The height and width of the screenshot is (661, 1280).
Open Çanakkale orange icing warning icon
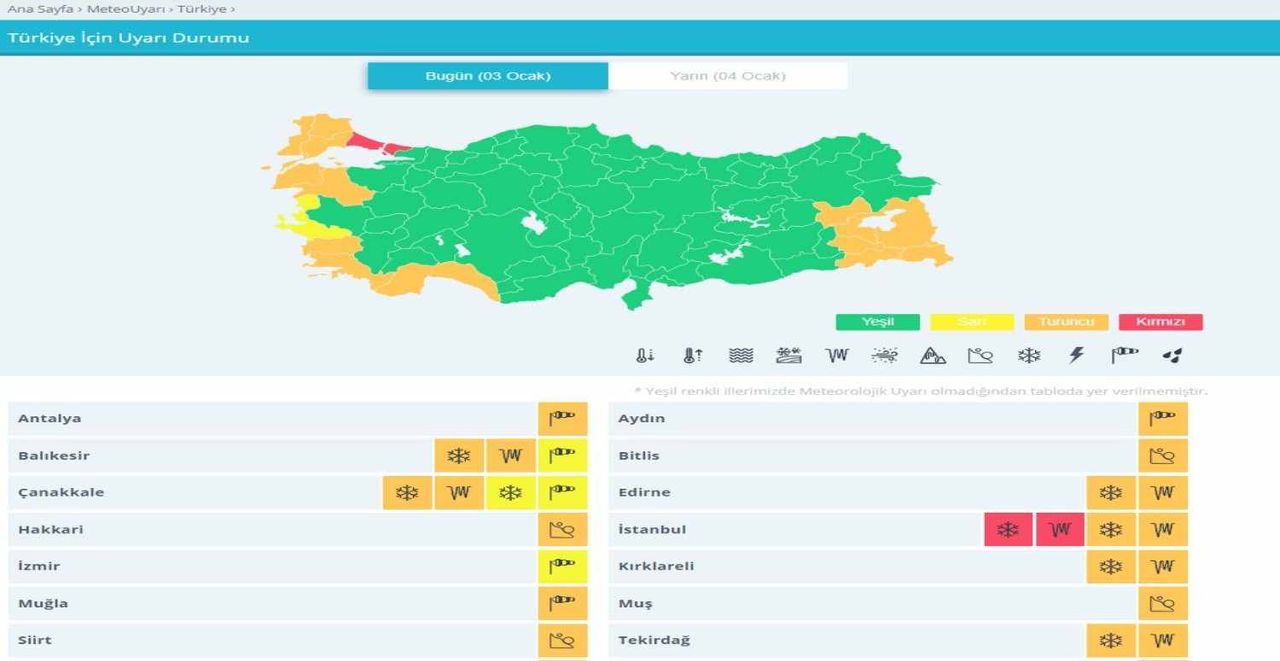459,492
